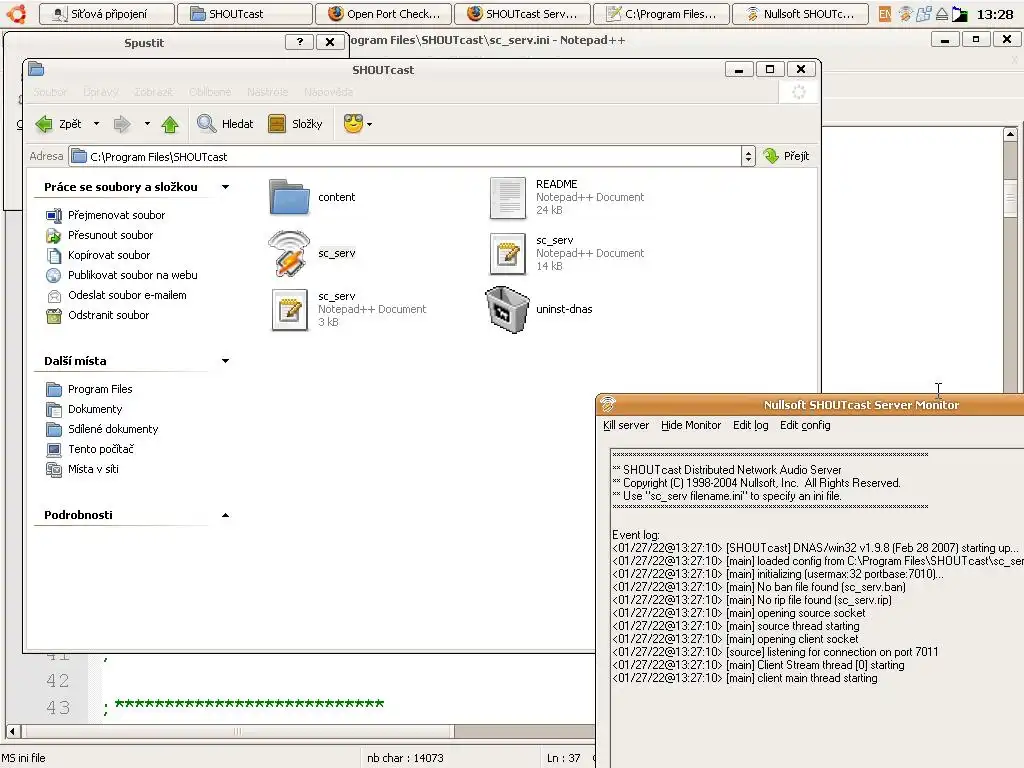
Task: Open Nápověda menu in SHOUTcast window
Action: click(x=328, y=92)
